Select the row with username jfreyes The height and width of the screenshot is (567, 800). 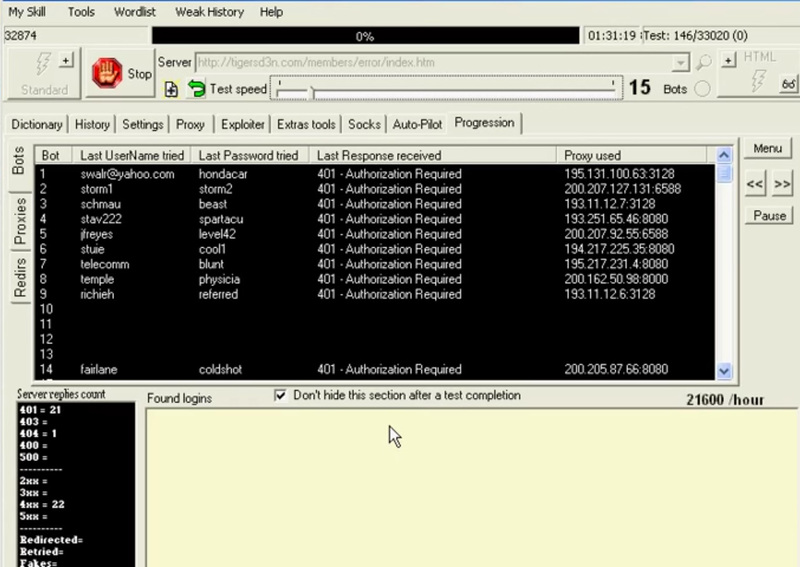click(374, 234)
